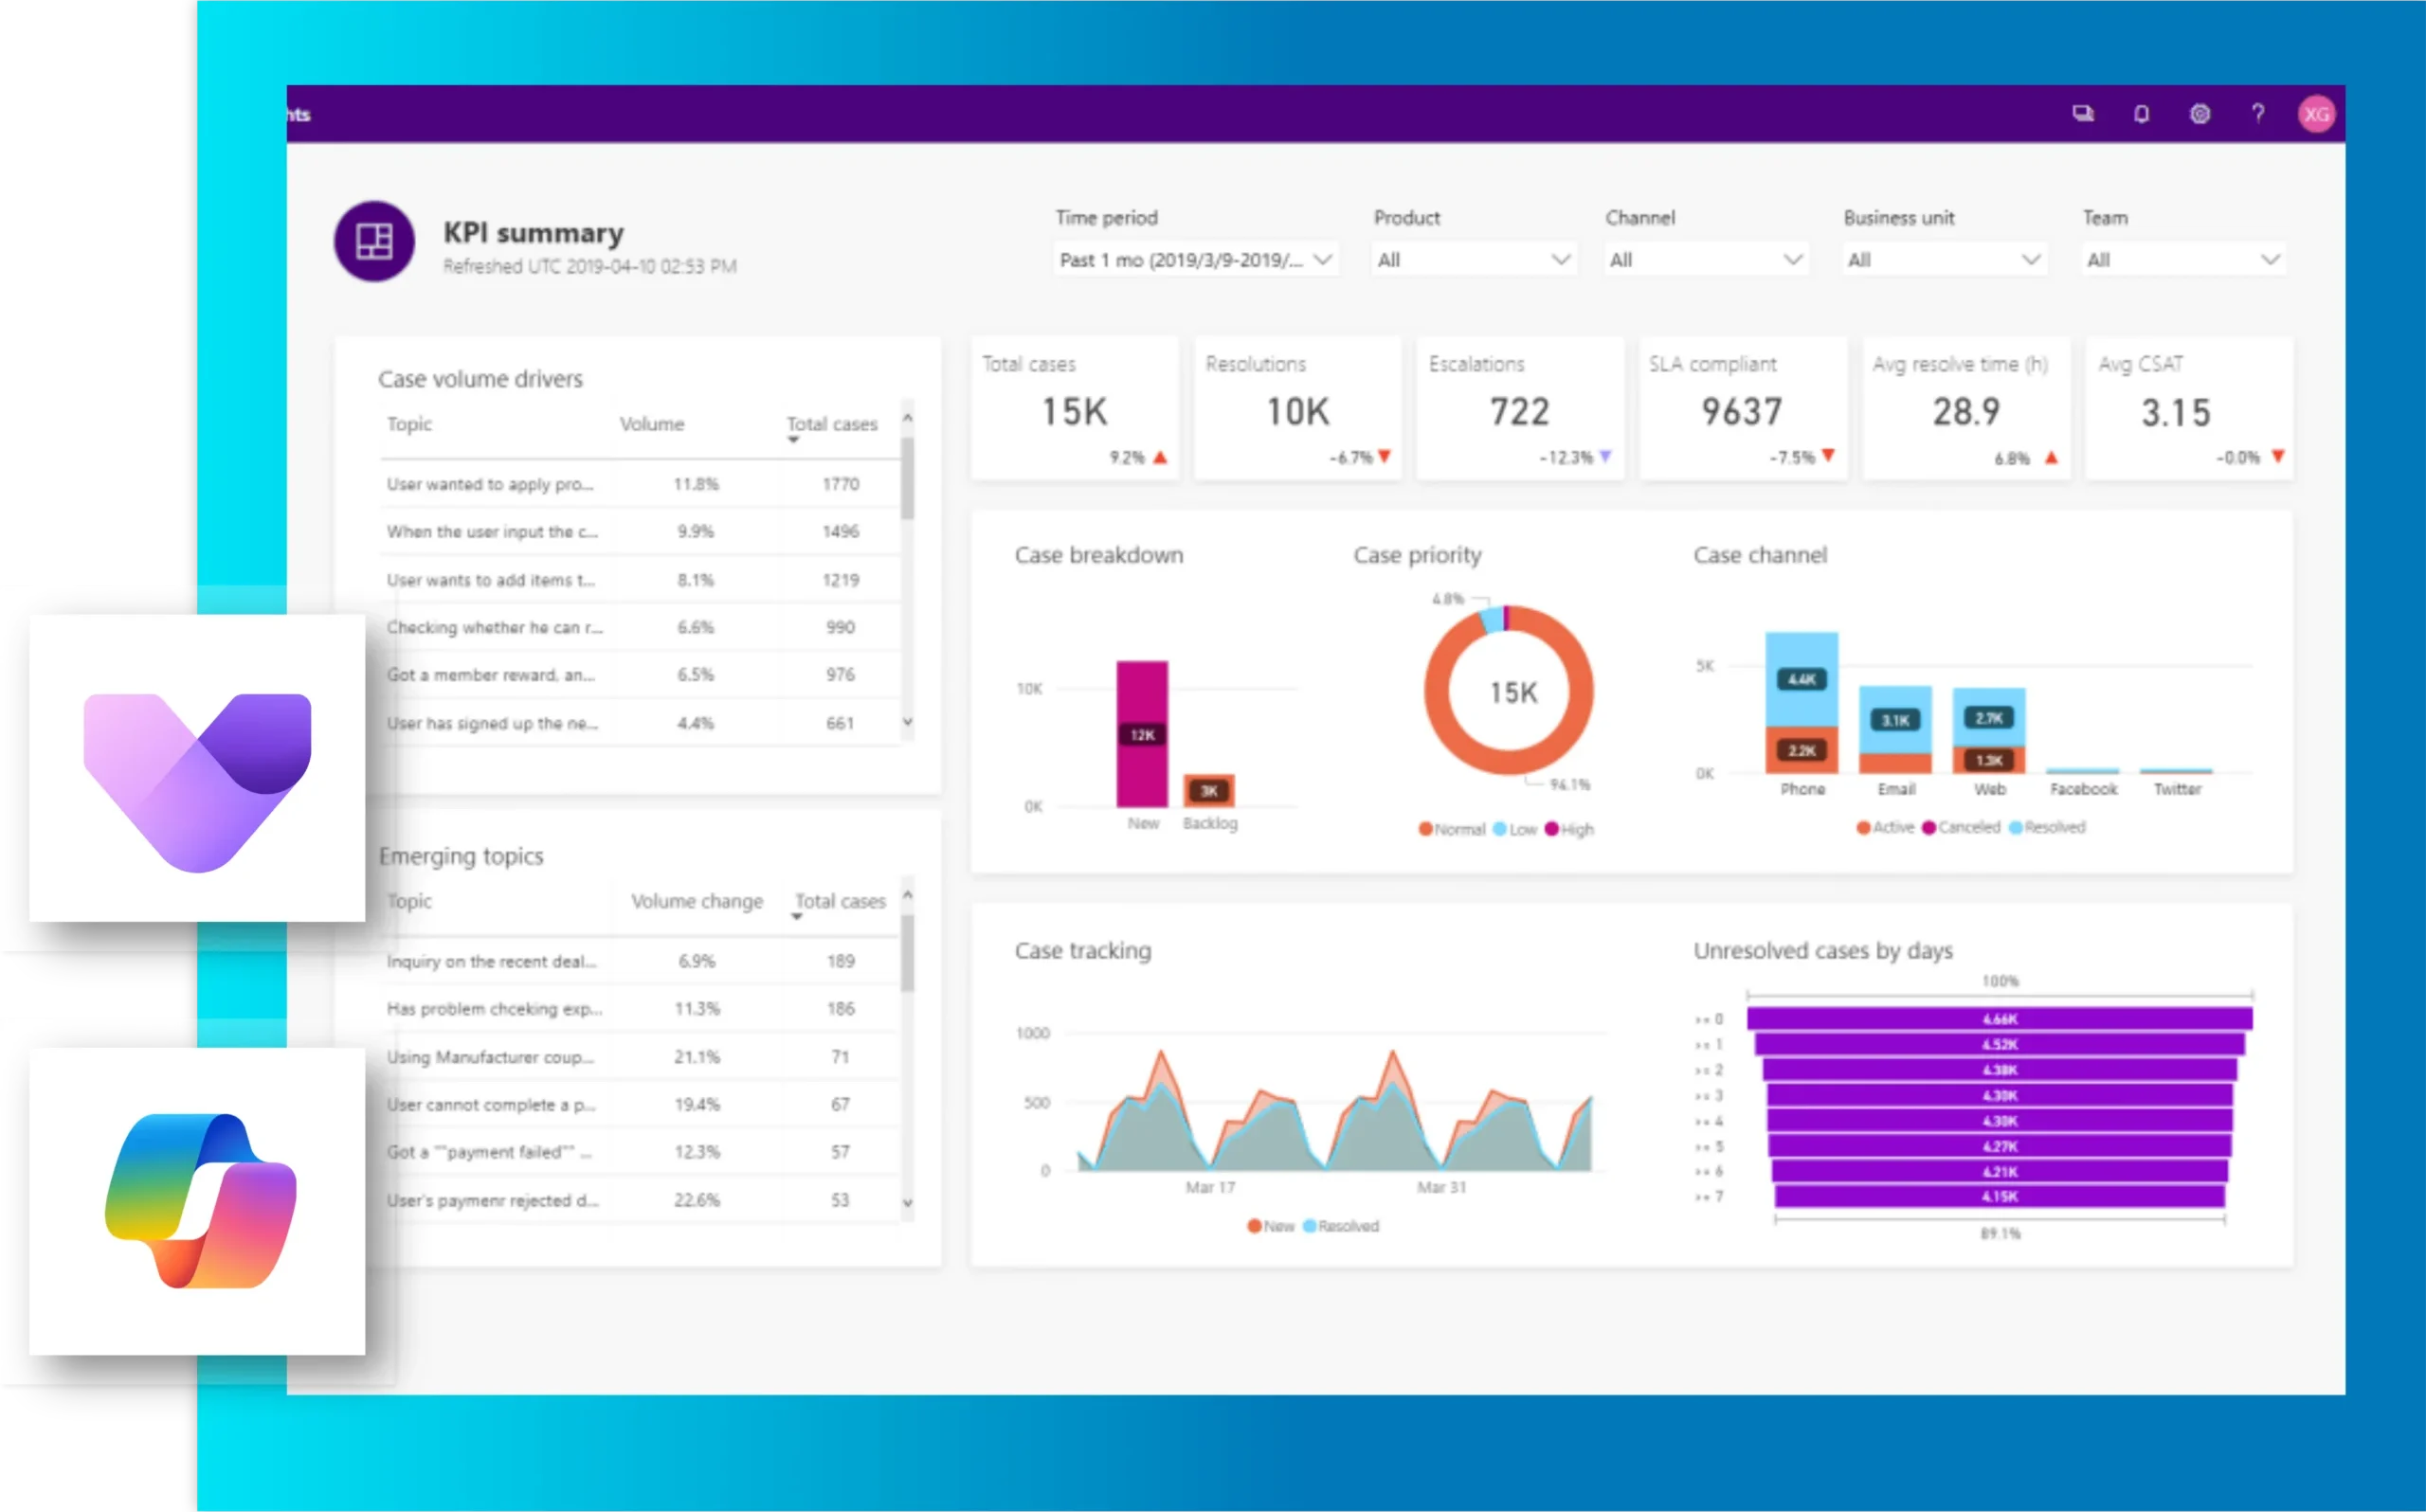Screen dimensions: 2426x1512
Task: Toggle the Canceled legend in Case channel
Action: click(1961, 827)
